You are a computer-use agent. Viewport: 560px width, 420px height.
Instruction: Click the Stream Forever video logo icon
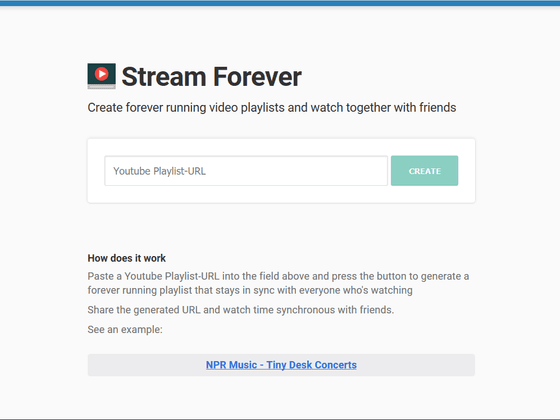pos(101,76)
